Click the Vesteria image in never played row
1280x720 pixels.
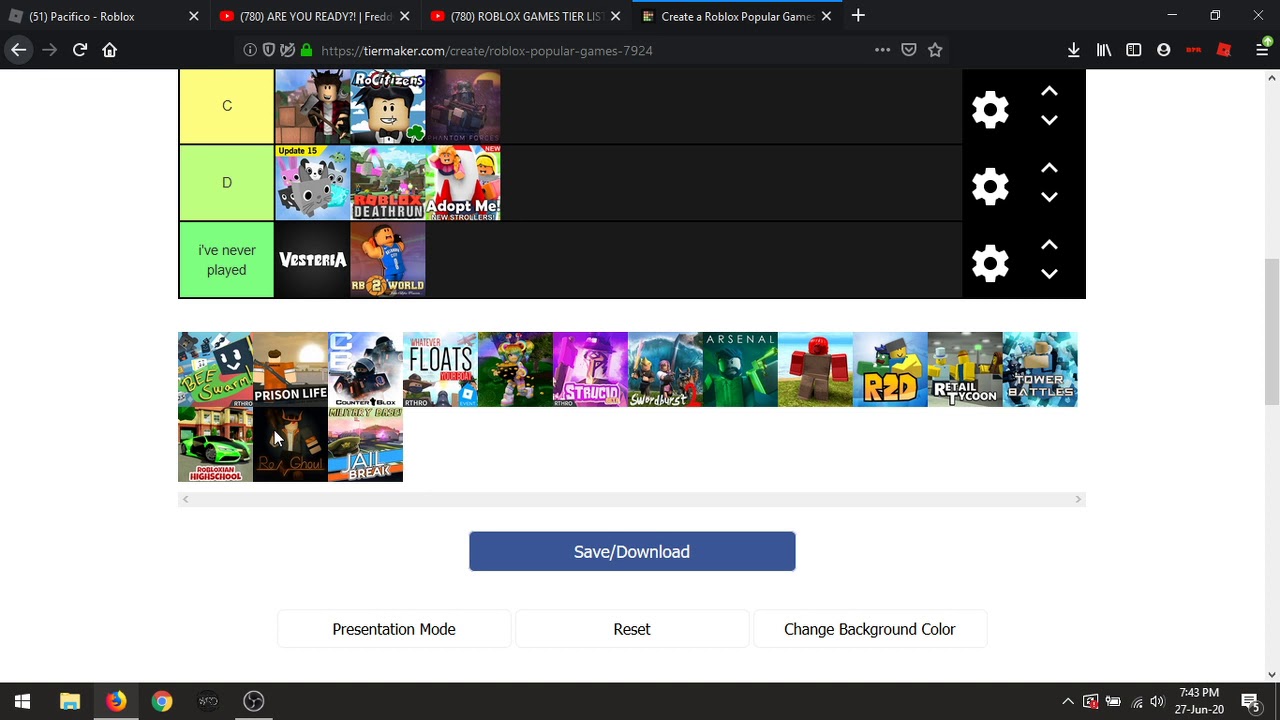312,260
